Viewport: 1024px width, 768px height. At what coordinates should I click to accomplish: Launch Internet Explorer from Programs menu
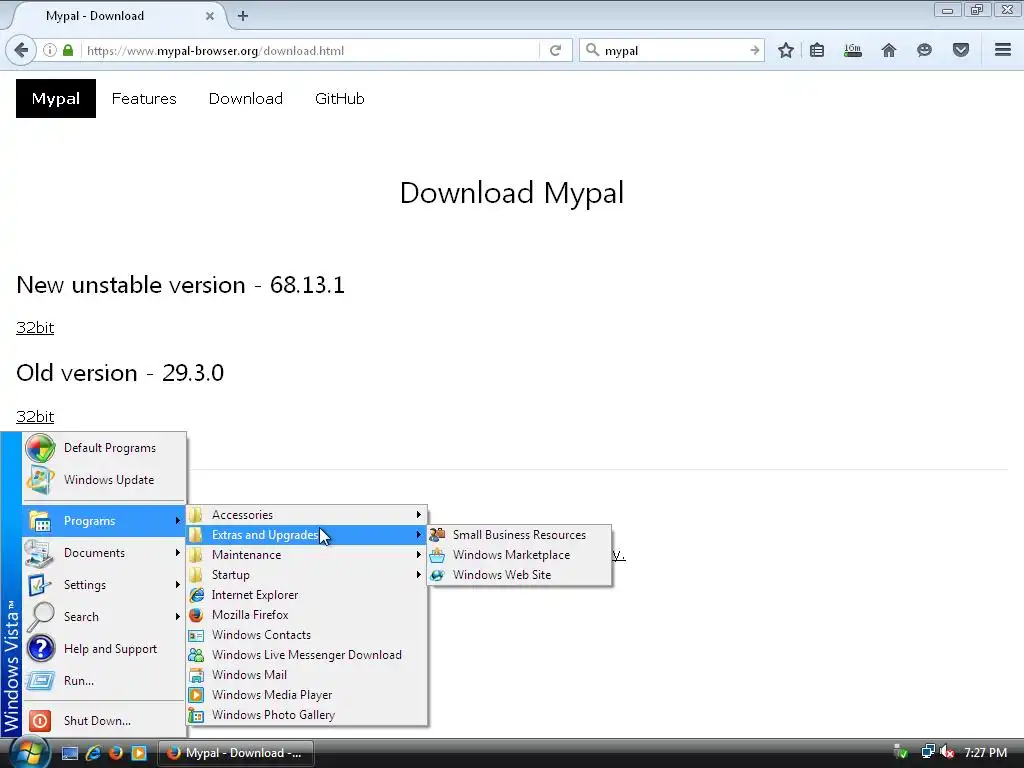307,595
